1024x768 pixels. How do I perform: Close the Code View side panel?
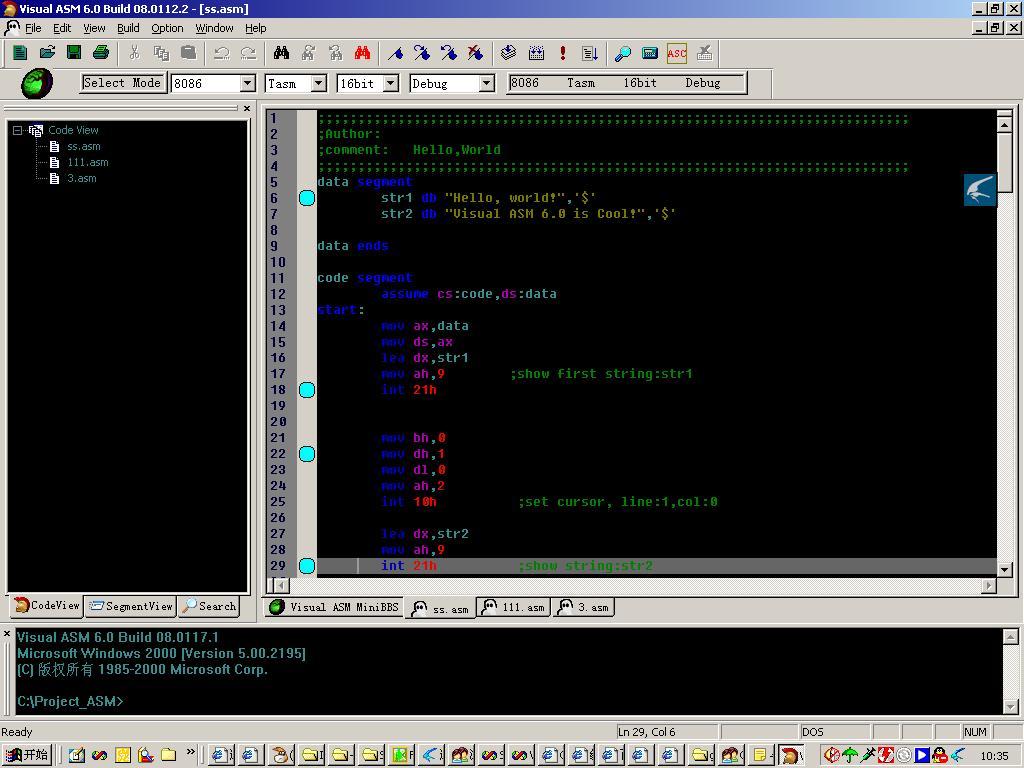tap(247, 108)
